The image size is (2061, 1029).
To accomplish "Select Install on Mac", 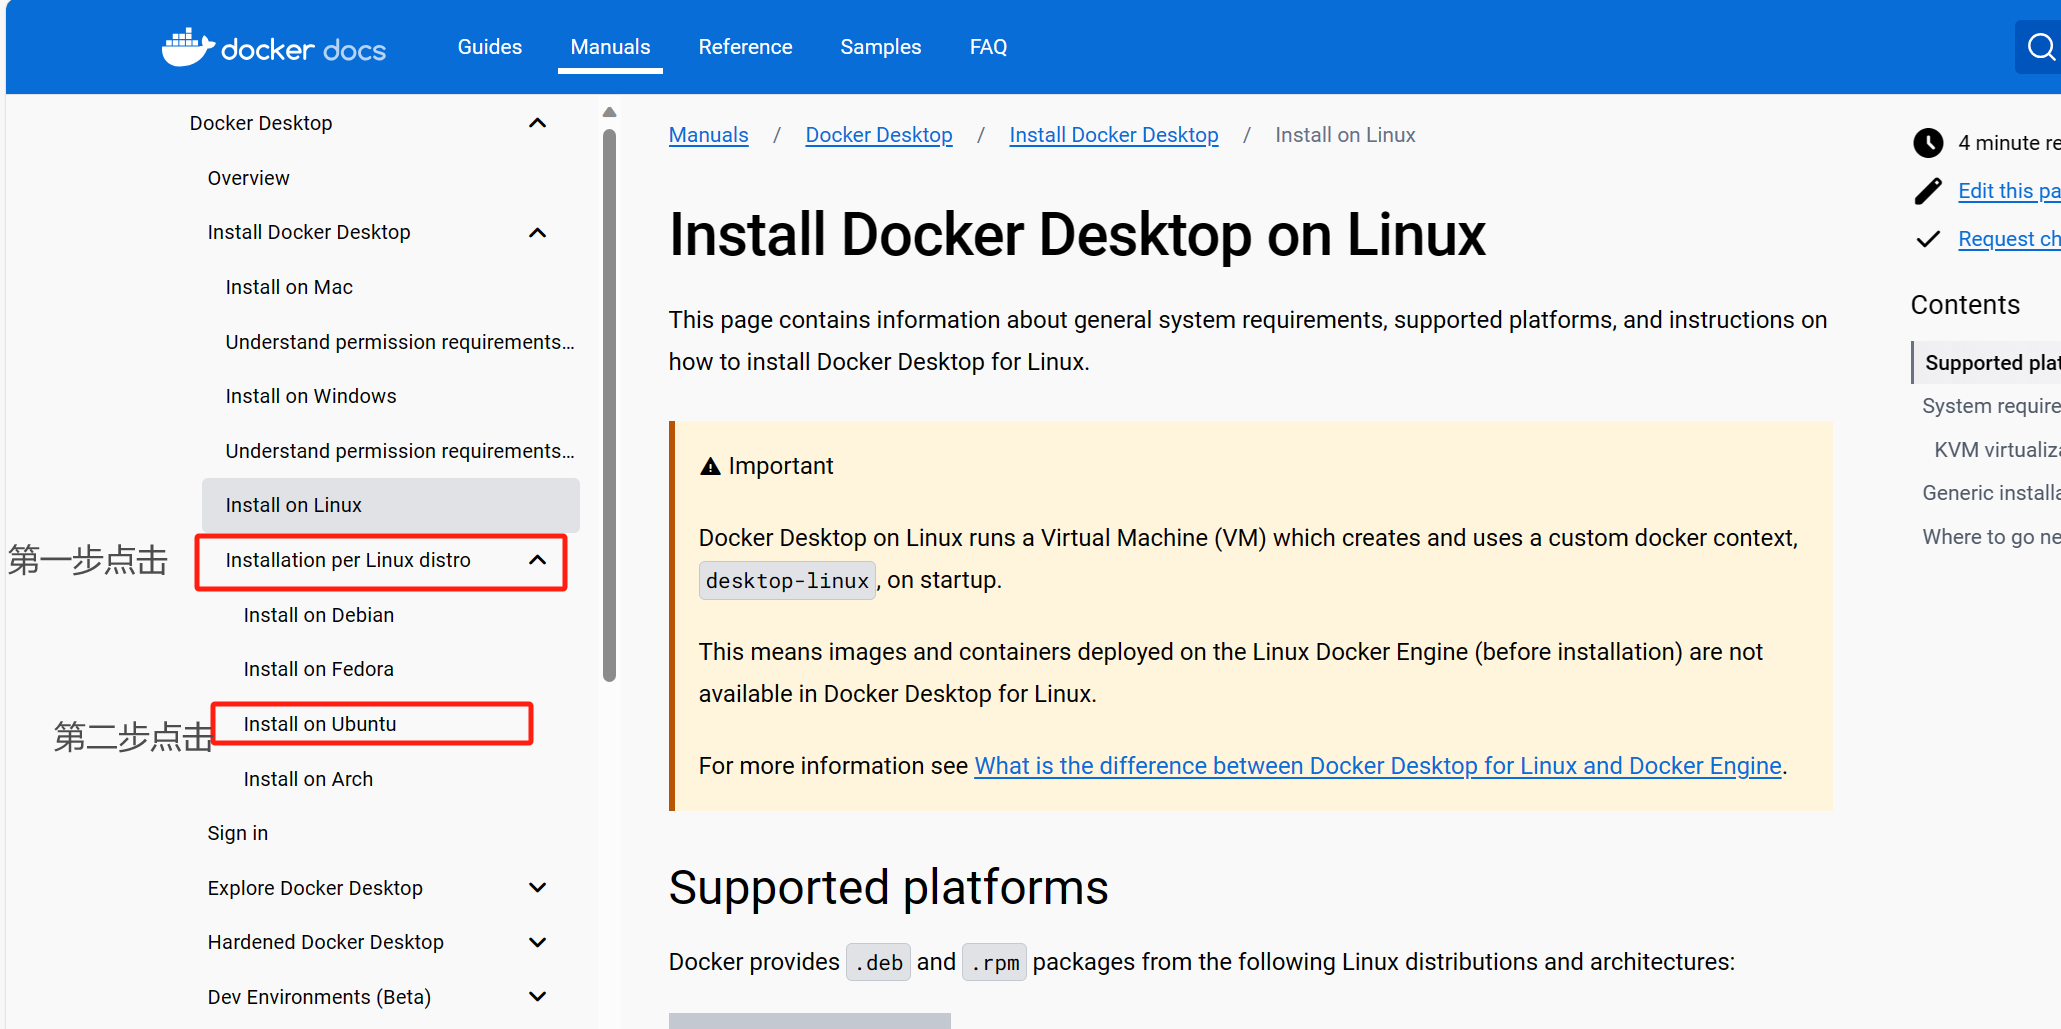I will [x=289, y=287].
